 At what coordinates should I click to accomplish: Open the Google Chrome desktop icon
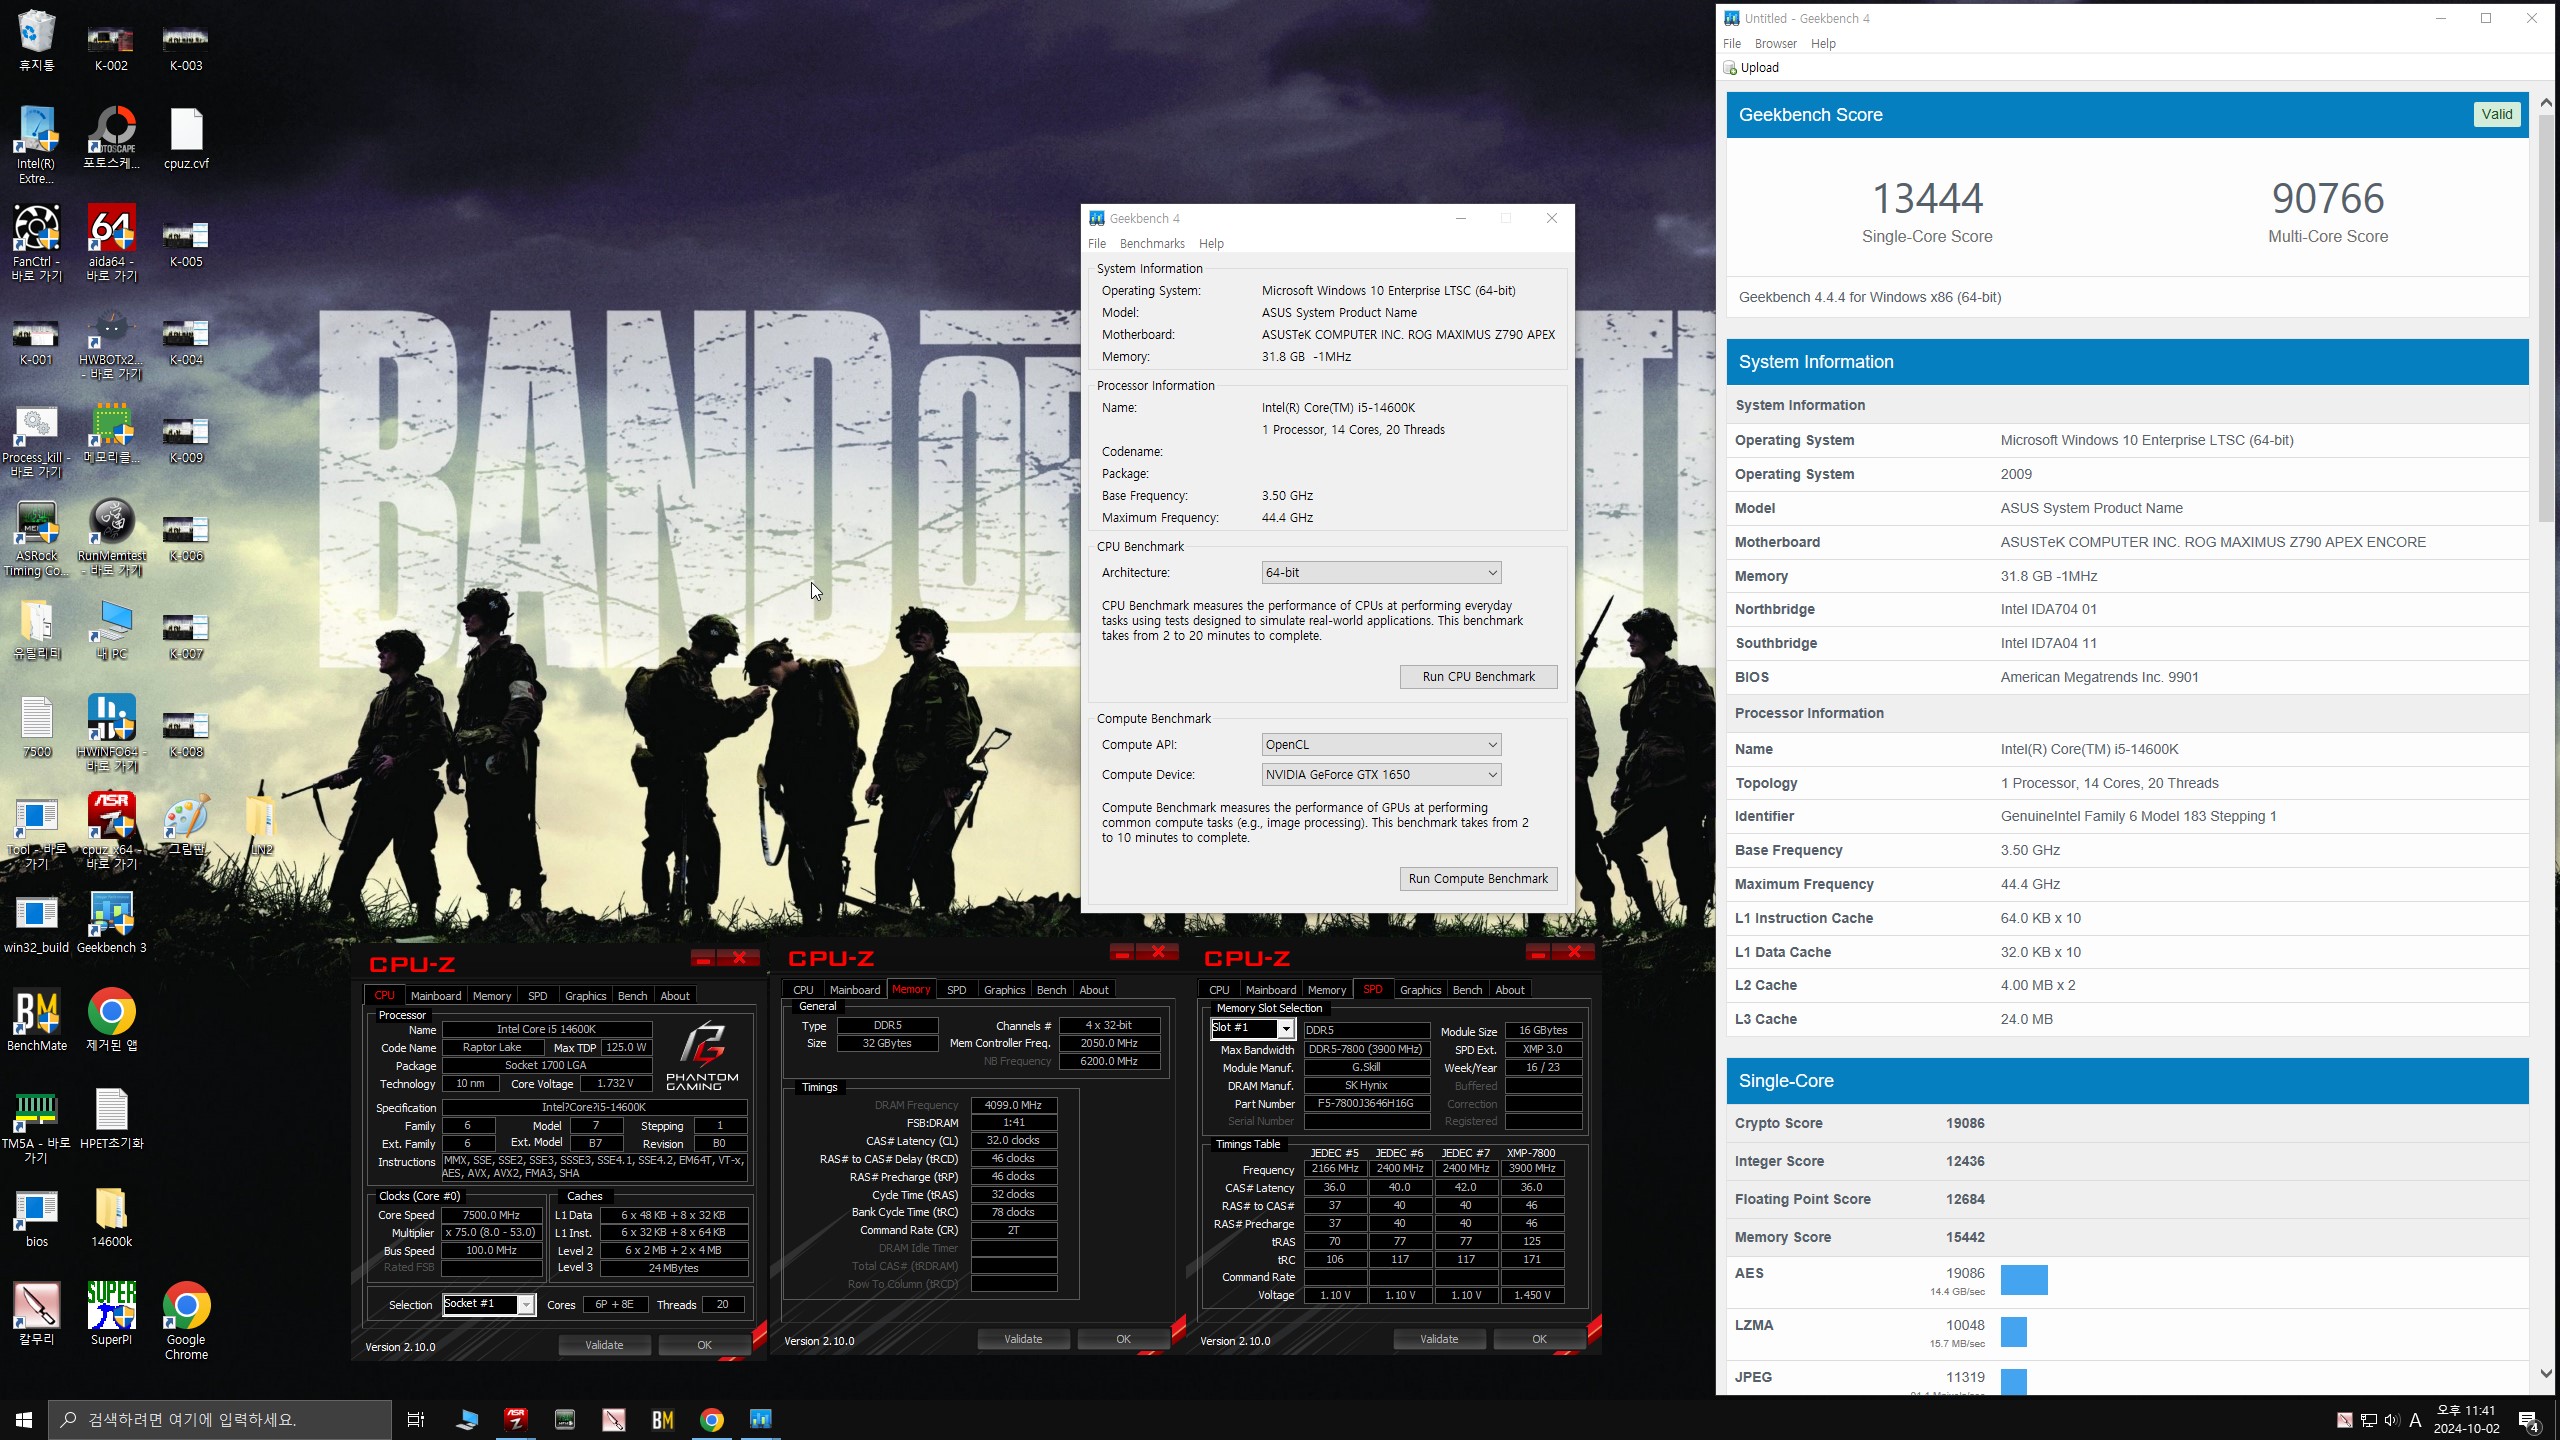tap(186, 1320)
